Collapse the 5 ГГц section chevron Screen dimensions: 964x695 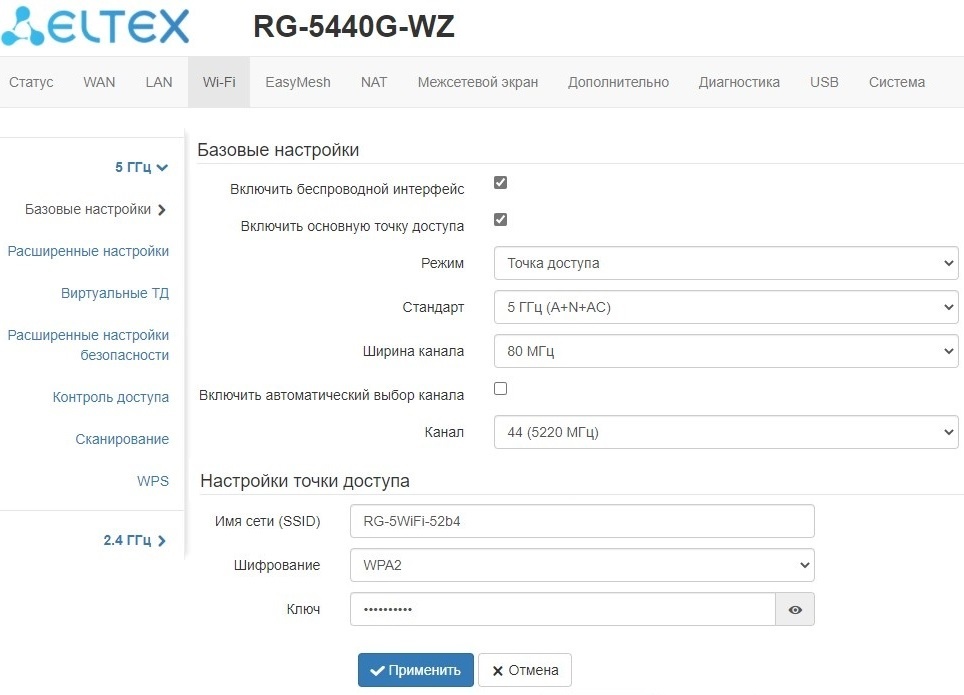162,168
